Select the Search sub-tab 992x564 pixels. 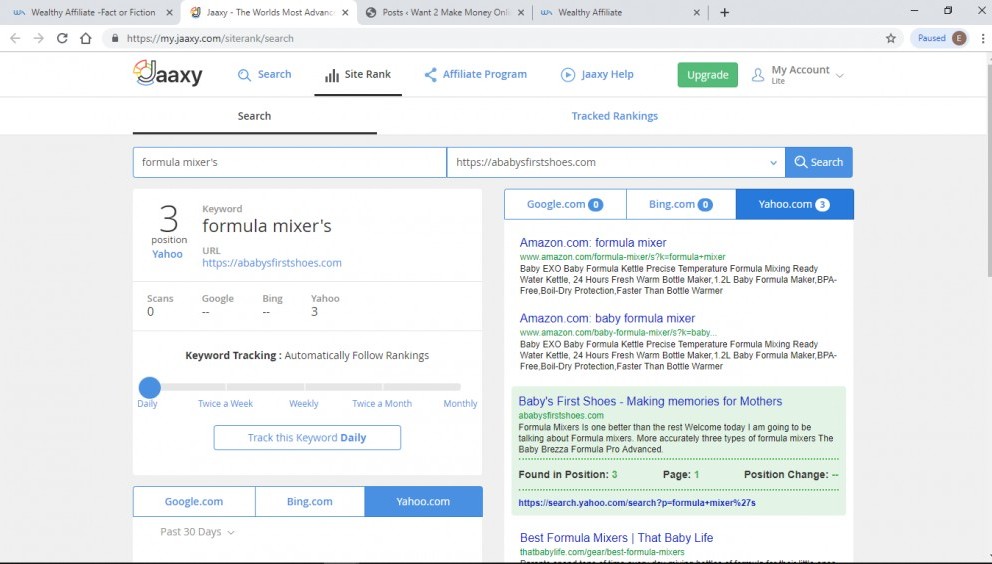tap(254, 116)
